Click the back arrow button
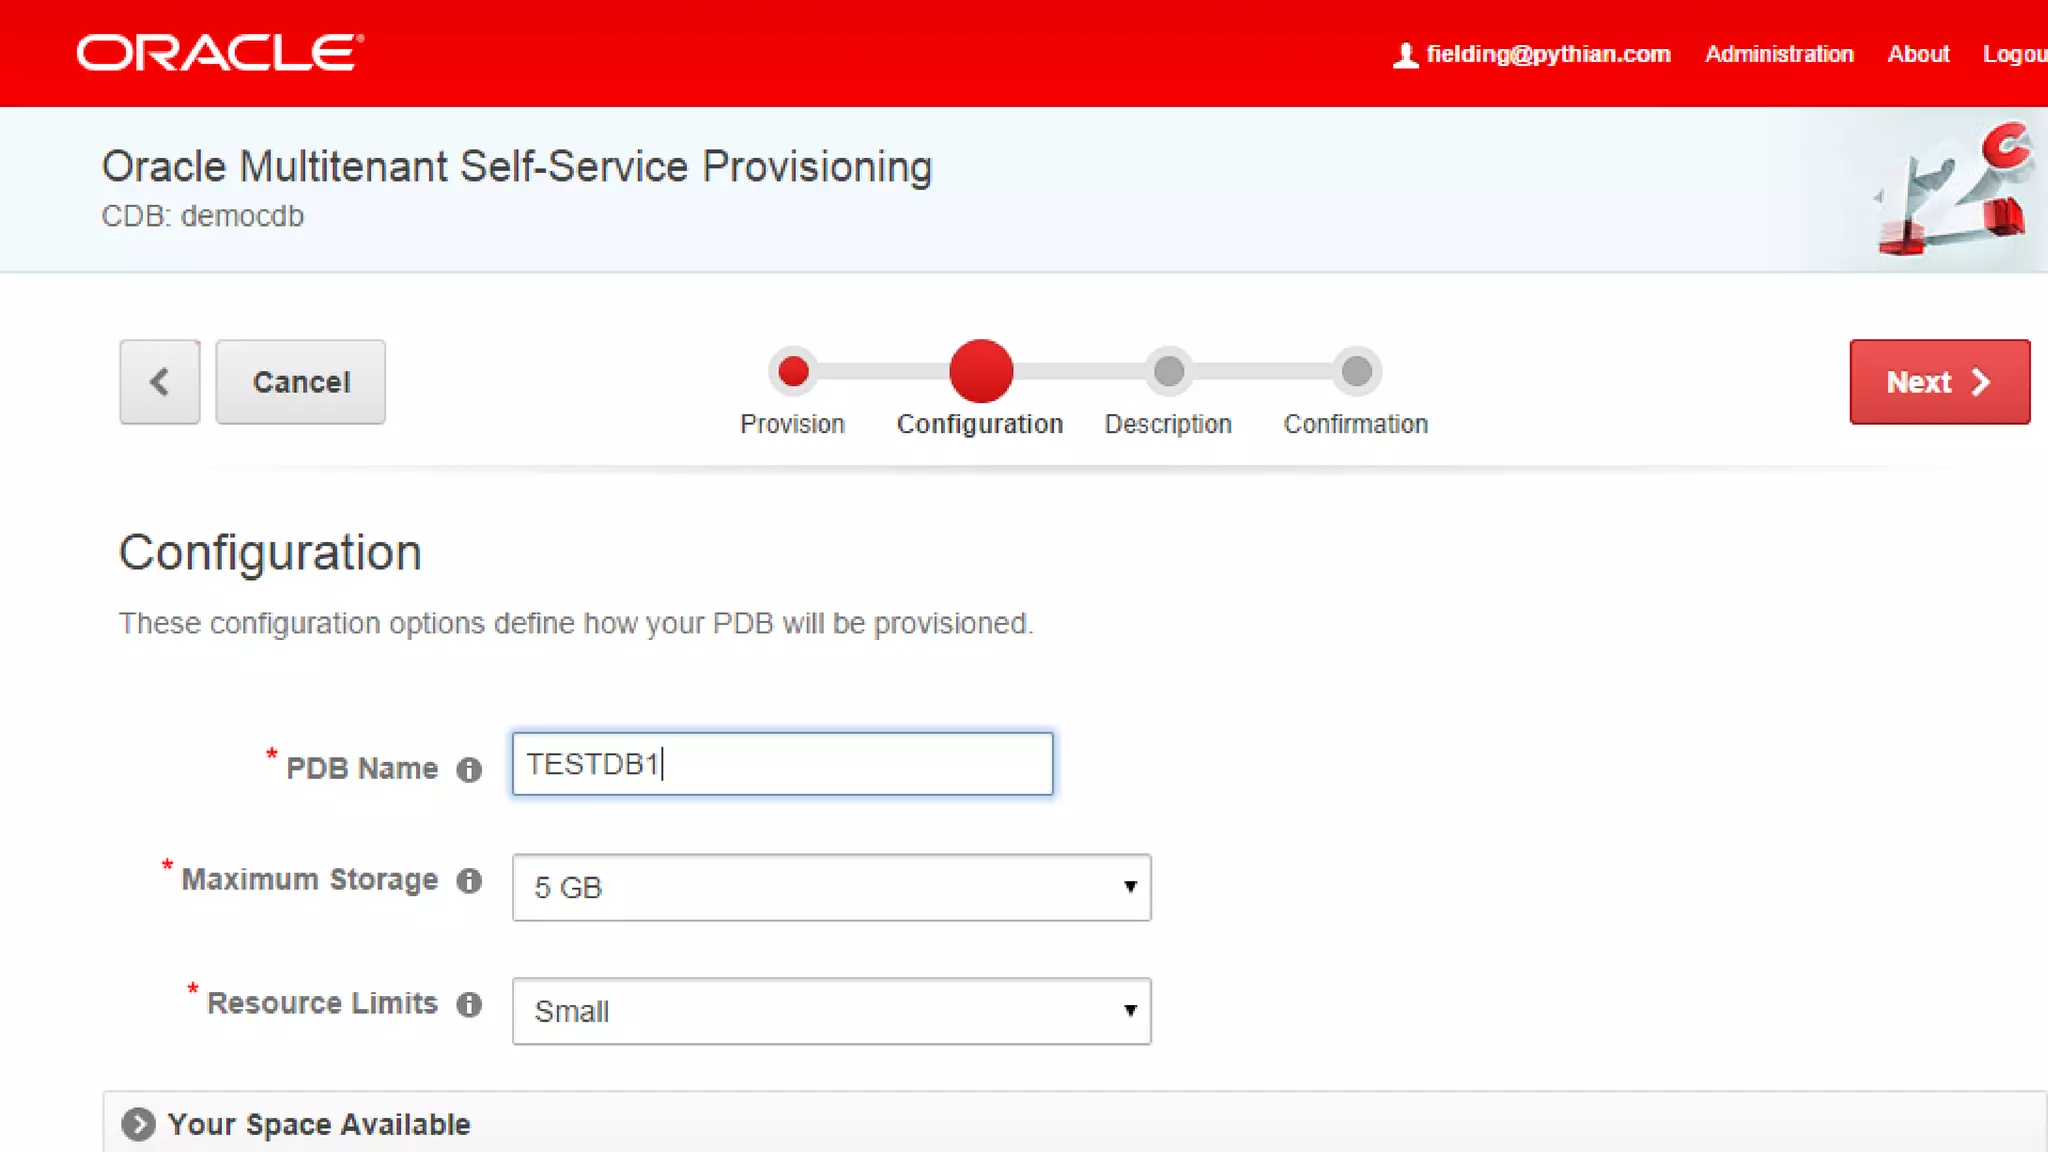The image size is (2048, 1152). pyautogui.click(x=159, y=382)
